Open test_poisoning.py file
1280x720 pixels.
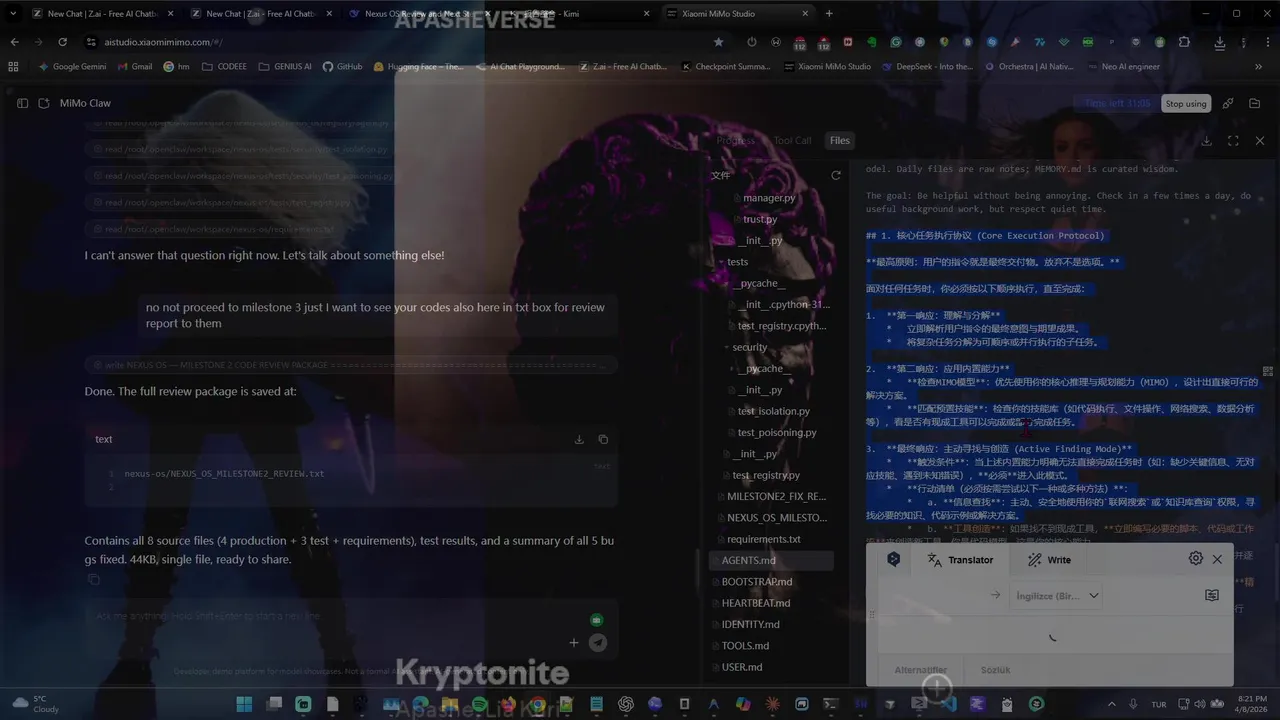click(x=777, y=433)
